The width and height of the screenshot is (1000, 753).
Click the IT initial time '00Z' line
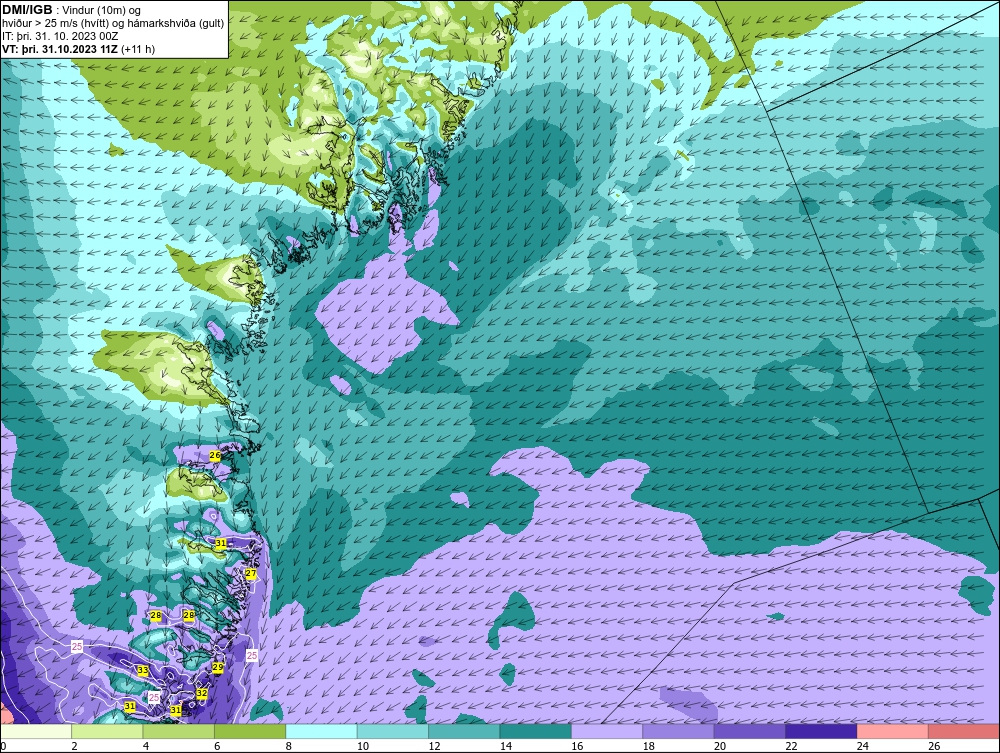tap(60, 36)
